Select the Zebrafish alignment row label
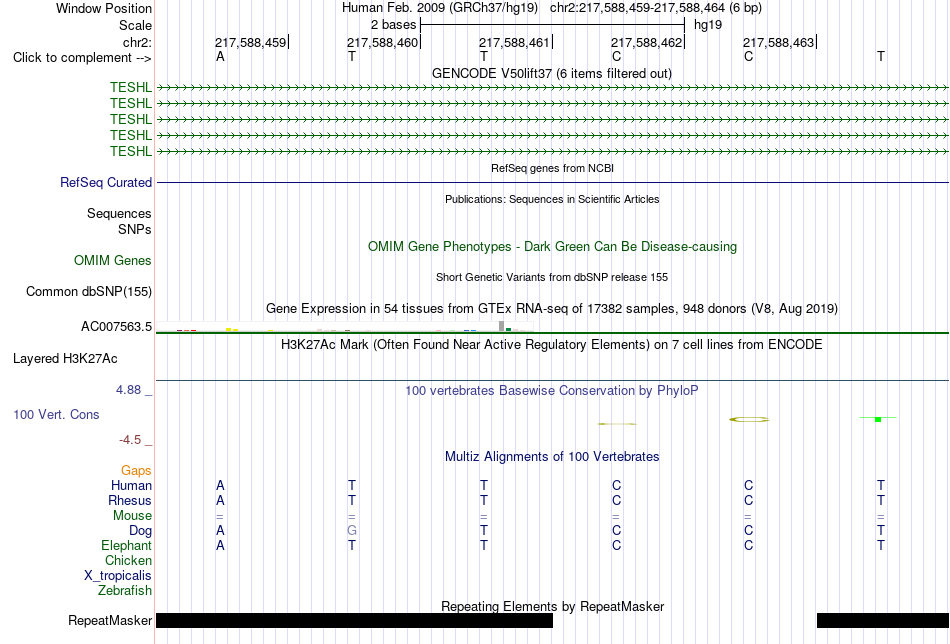 point(125,590)
